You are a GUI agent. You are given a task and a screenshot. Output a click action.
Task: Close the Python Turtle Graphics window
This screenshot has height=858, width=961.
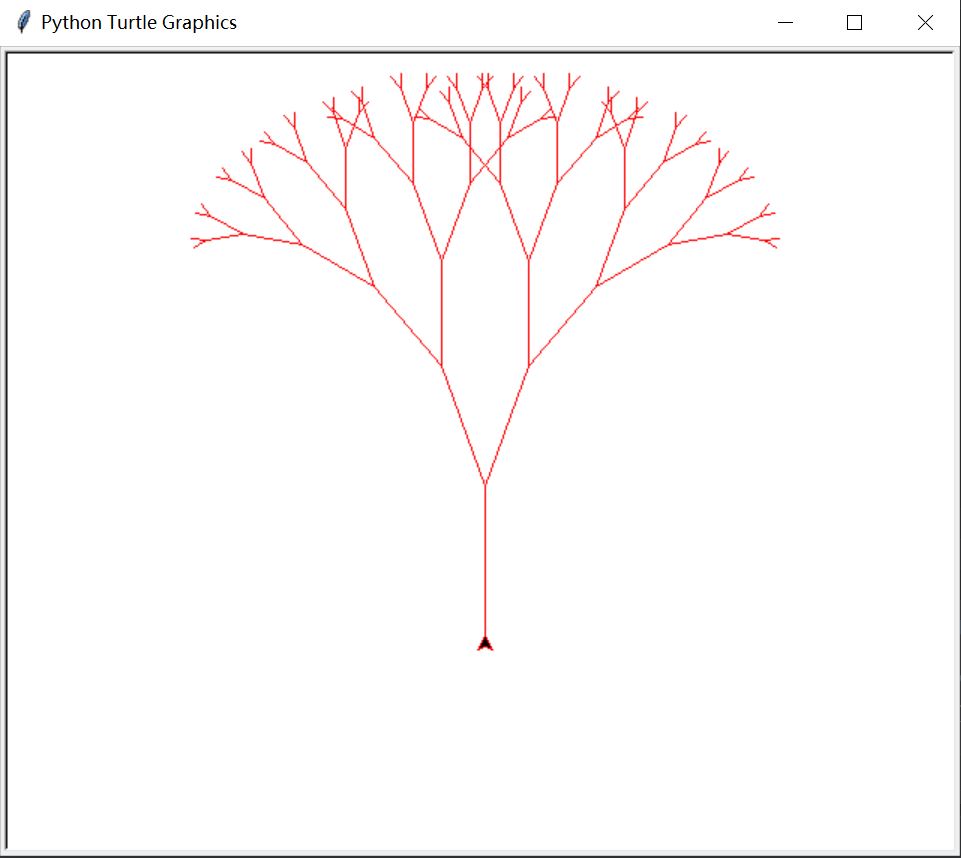pos(925,23)
